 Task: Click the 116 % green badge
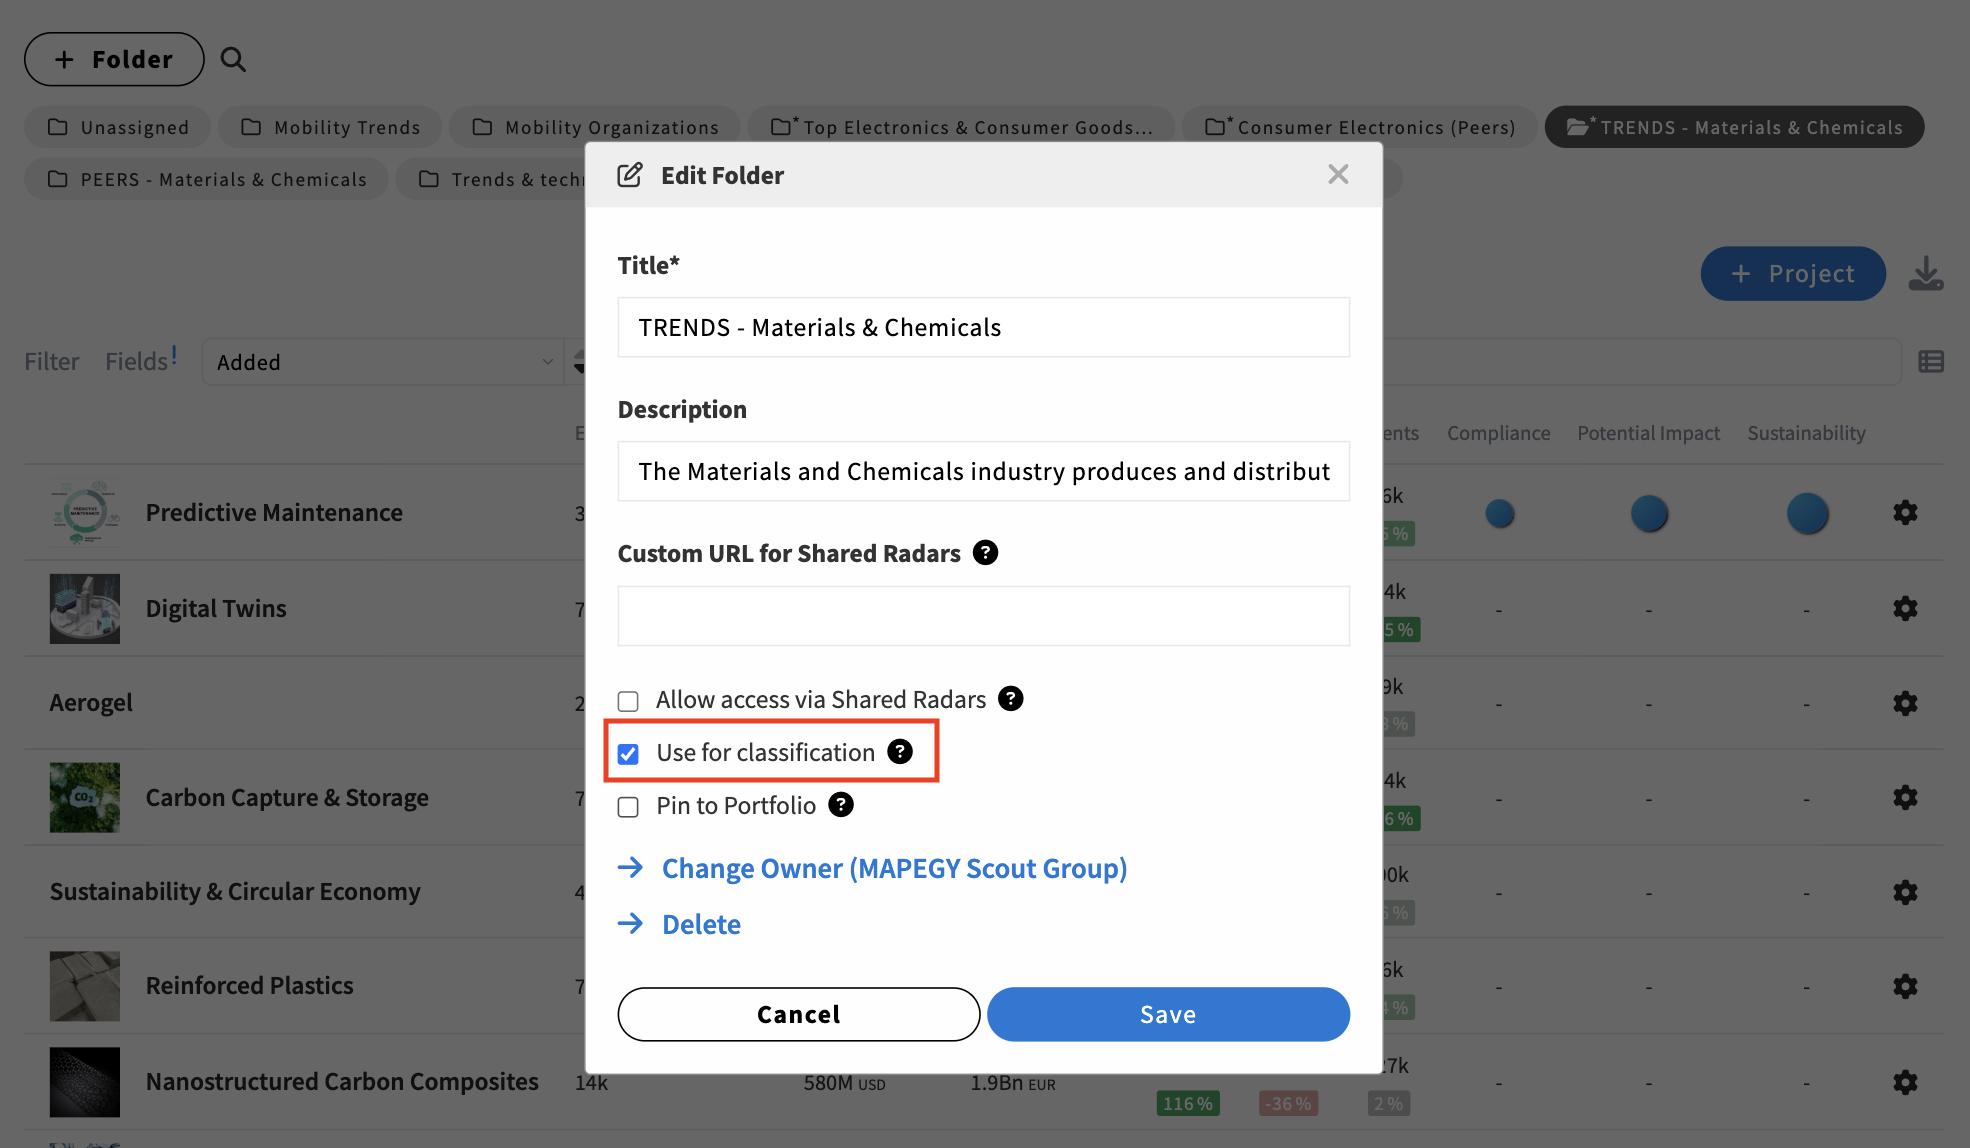[x=1188, y=1103]
